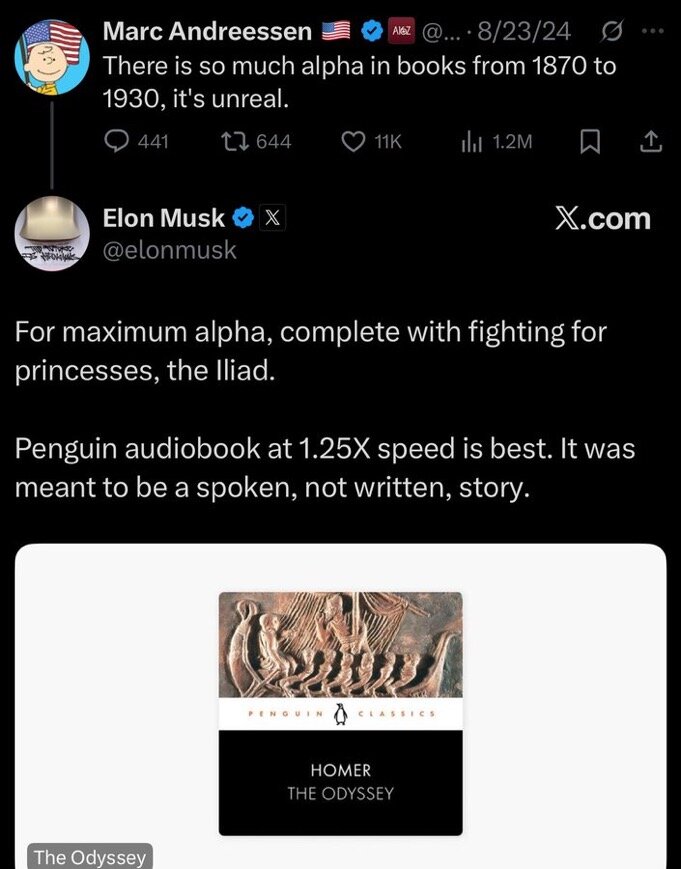Open the three-dot more options menu
The image size is (681, 869).
pos(652,32)
